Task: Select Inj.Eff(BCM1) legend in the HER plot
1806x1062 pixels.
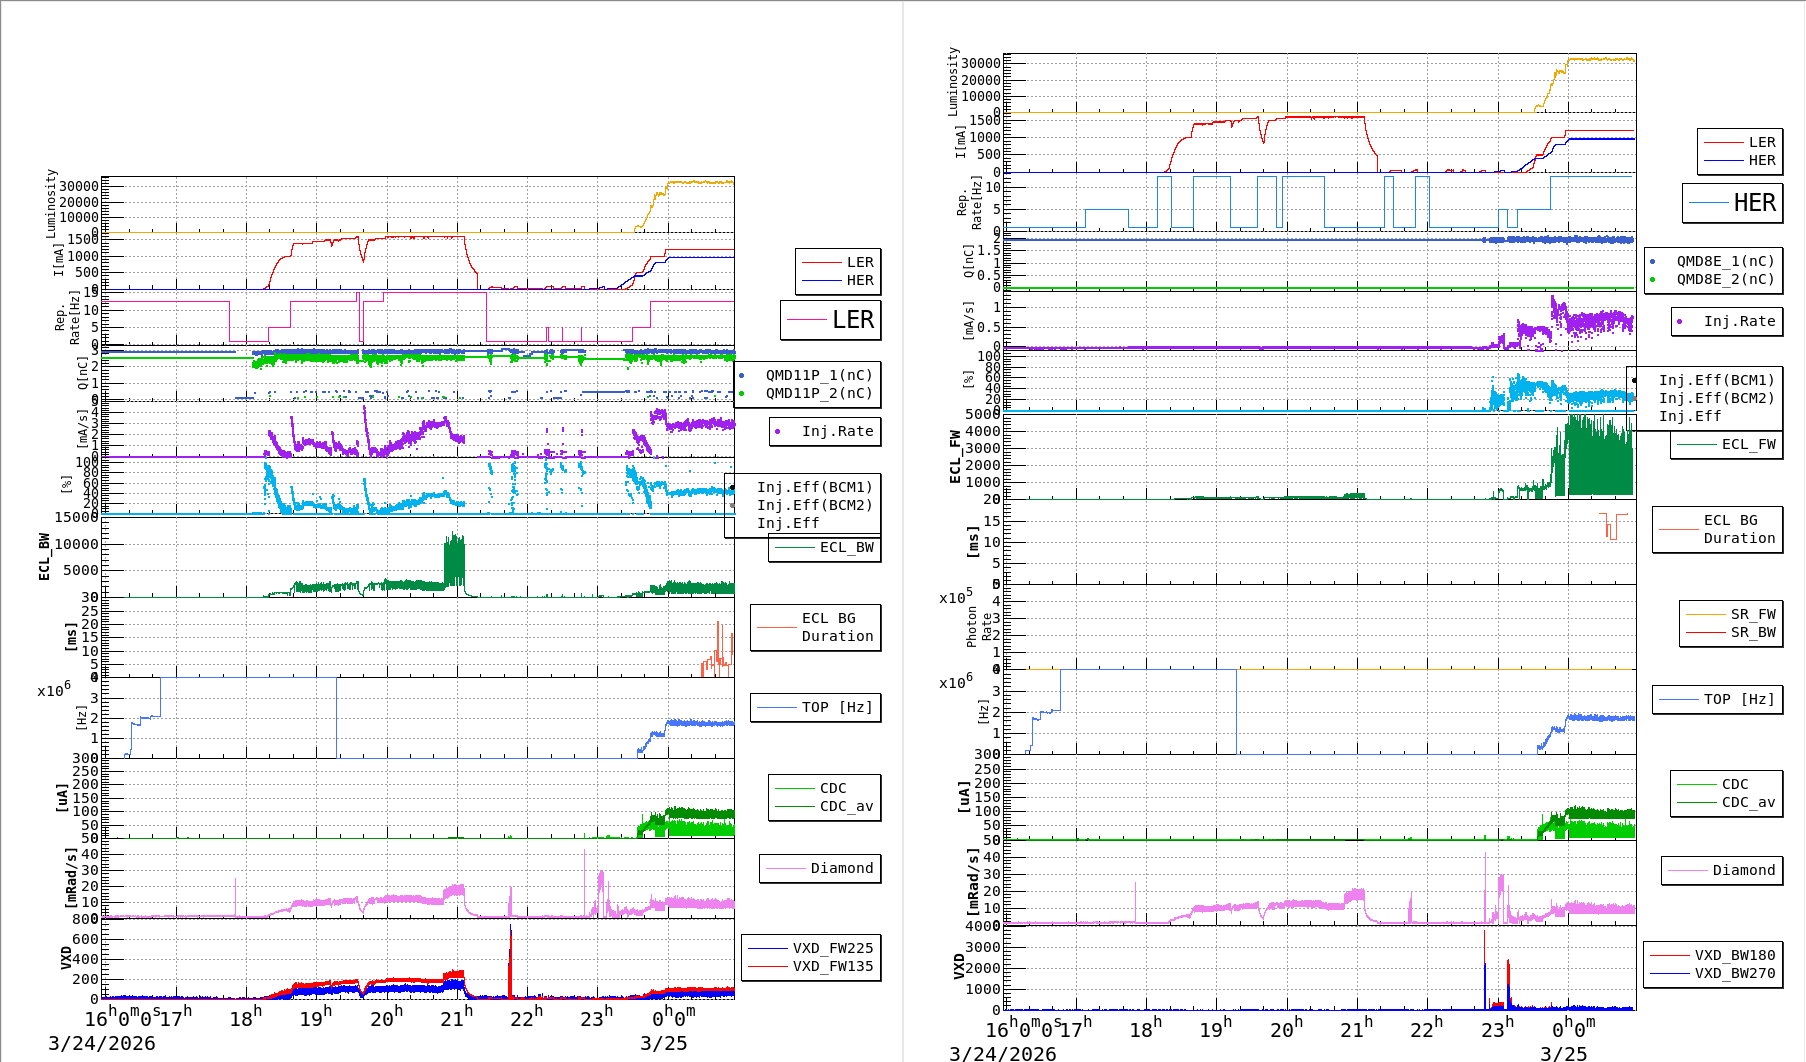Action: point(1715,381)
